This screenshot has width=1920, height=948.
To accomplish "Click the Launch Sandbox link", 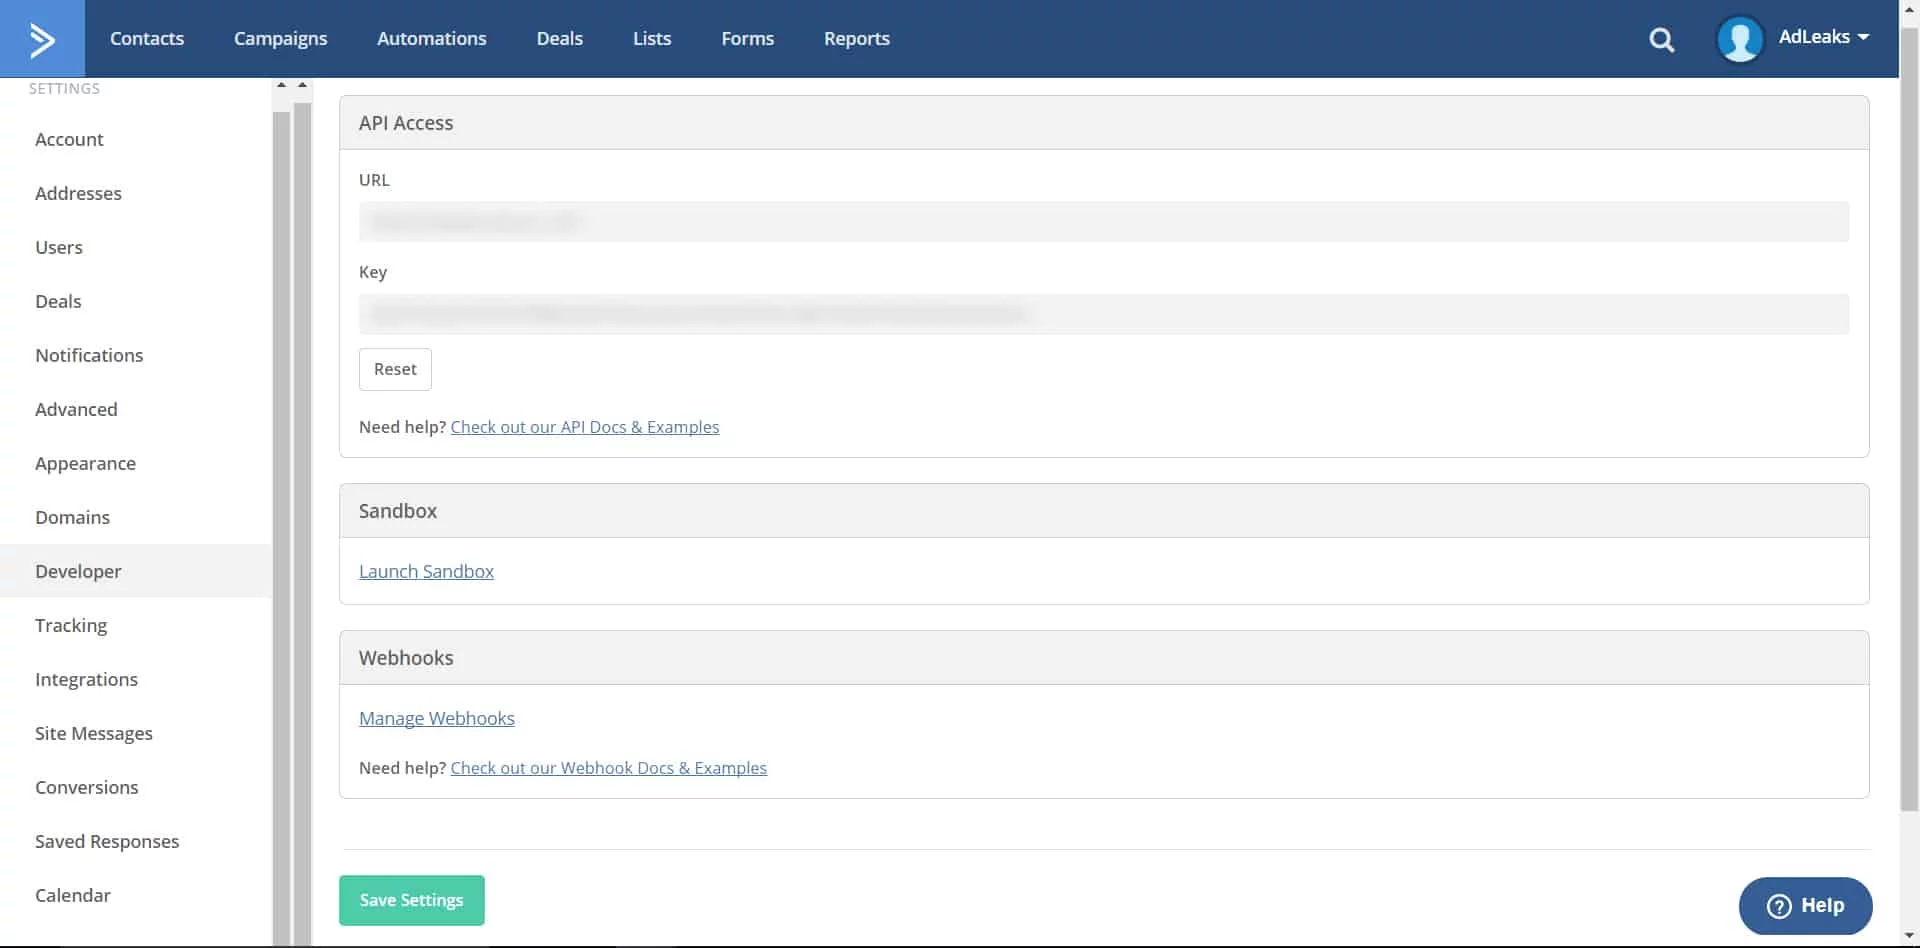I will click(426, 571).
